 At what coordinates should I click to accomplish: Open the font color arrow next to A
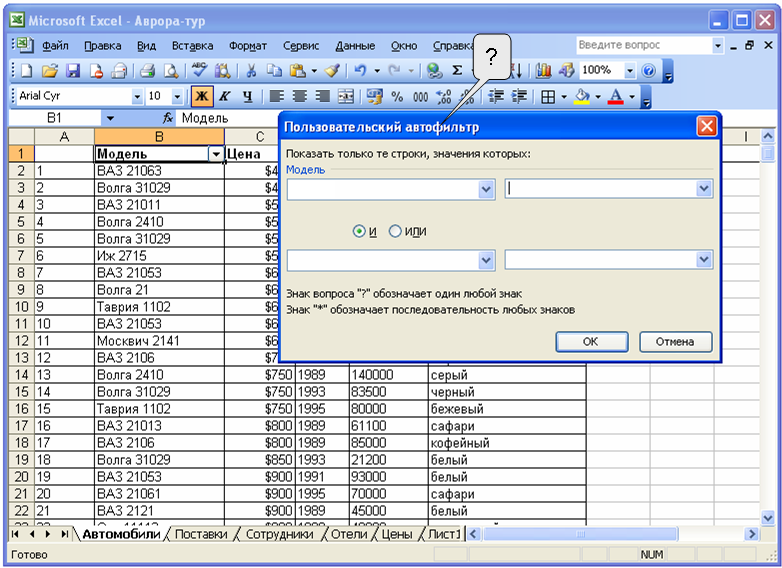[632, 97]
